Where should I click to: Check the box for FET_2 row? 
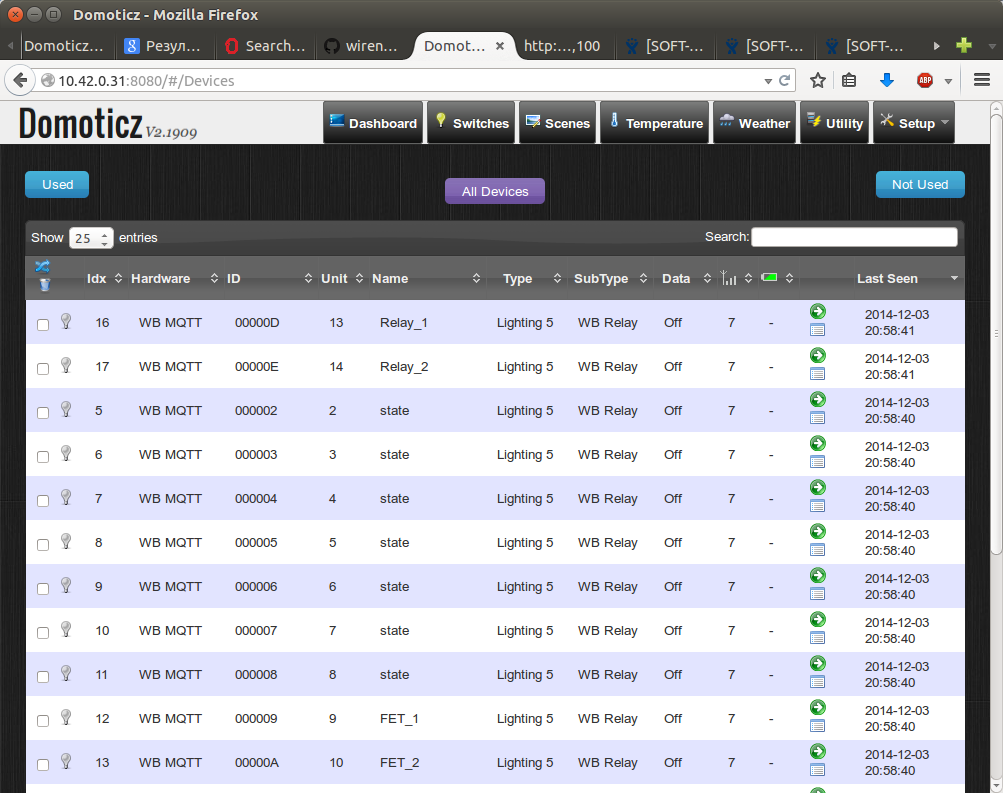point(43,765)
